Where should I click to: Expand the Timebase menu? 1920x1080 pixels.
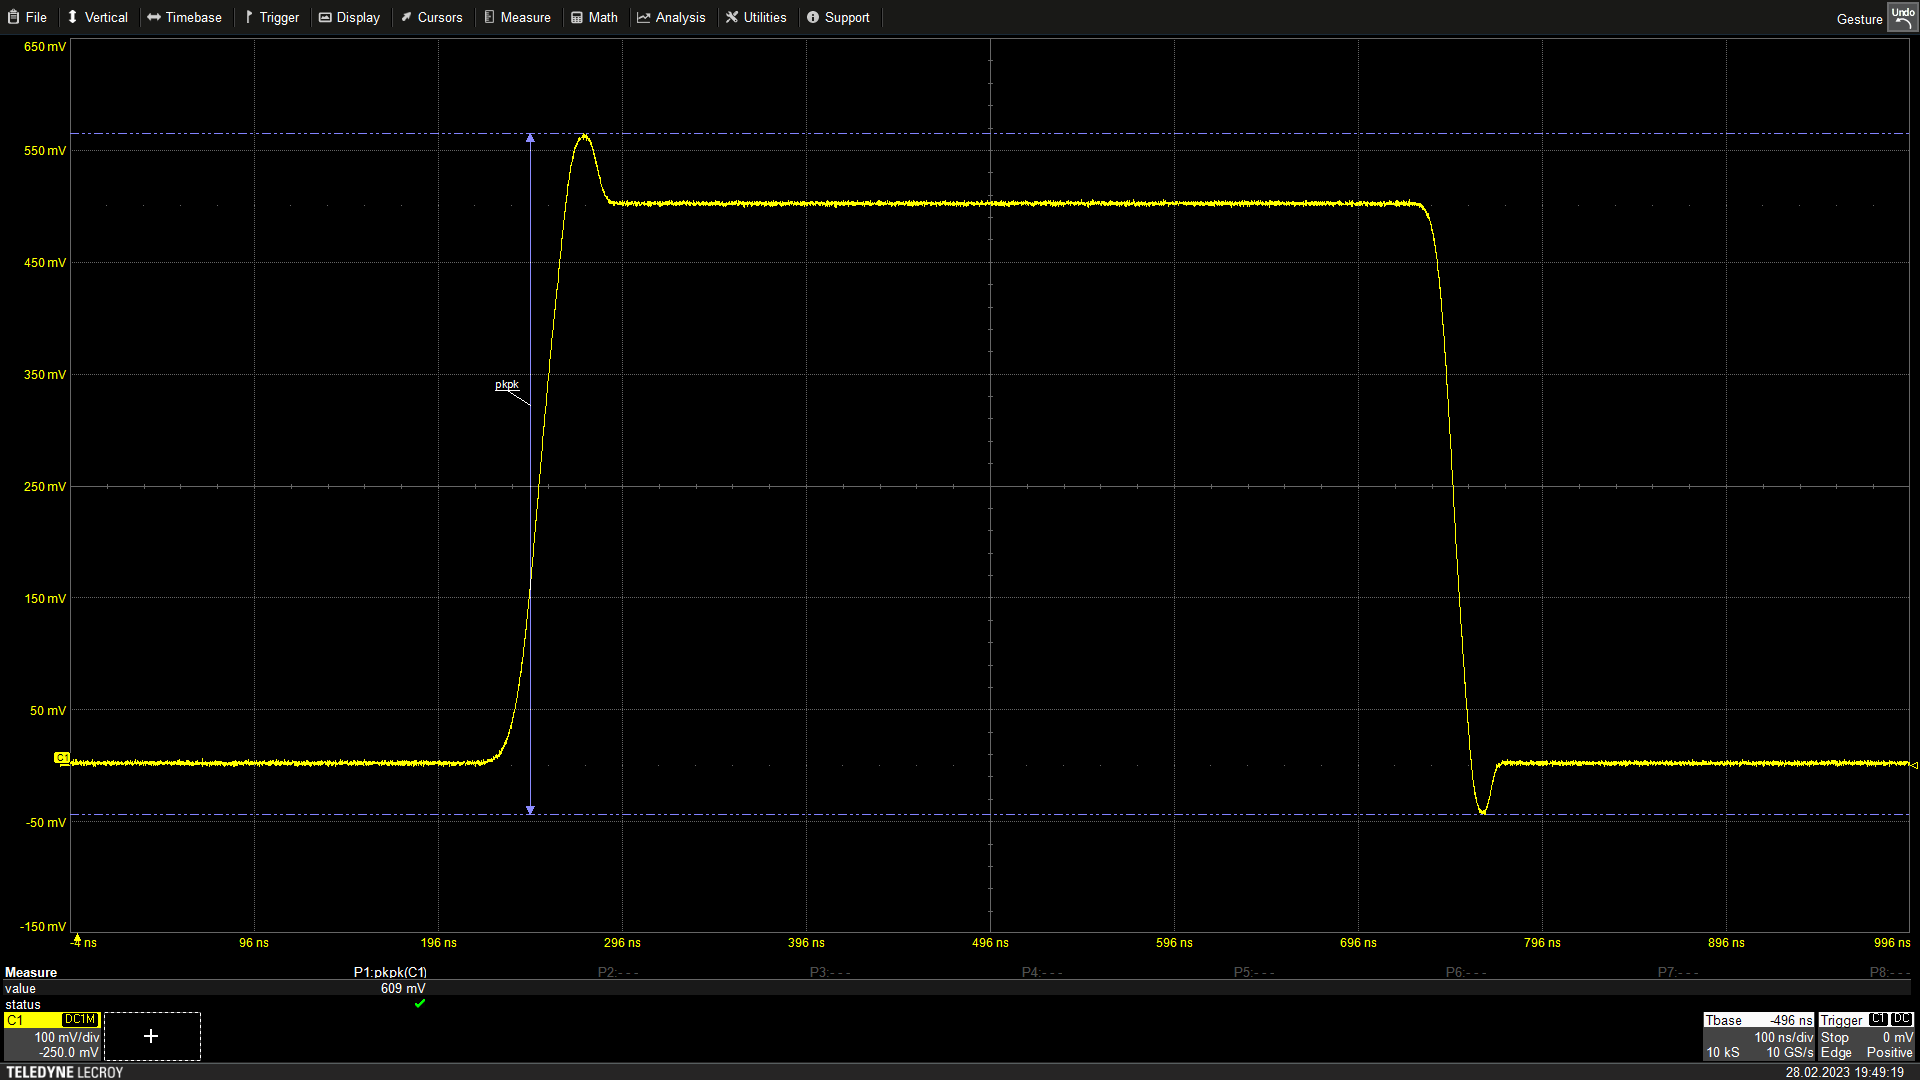coord(184,17)
